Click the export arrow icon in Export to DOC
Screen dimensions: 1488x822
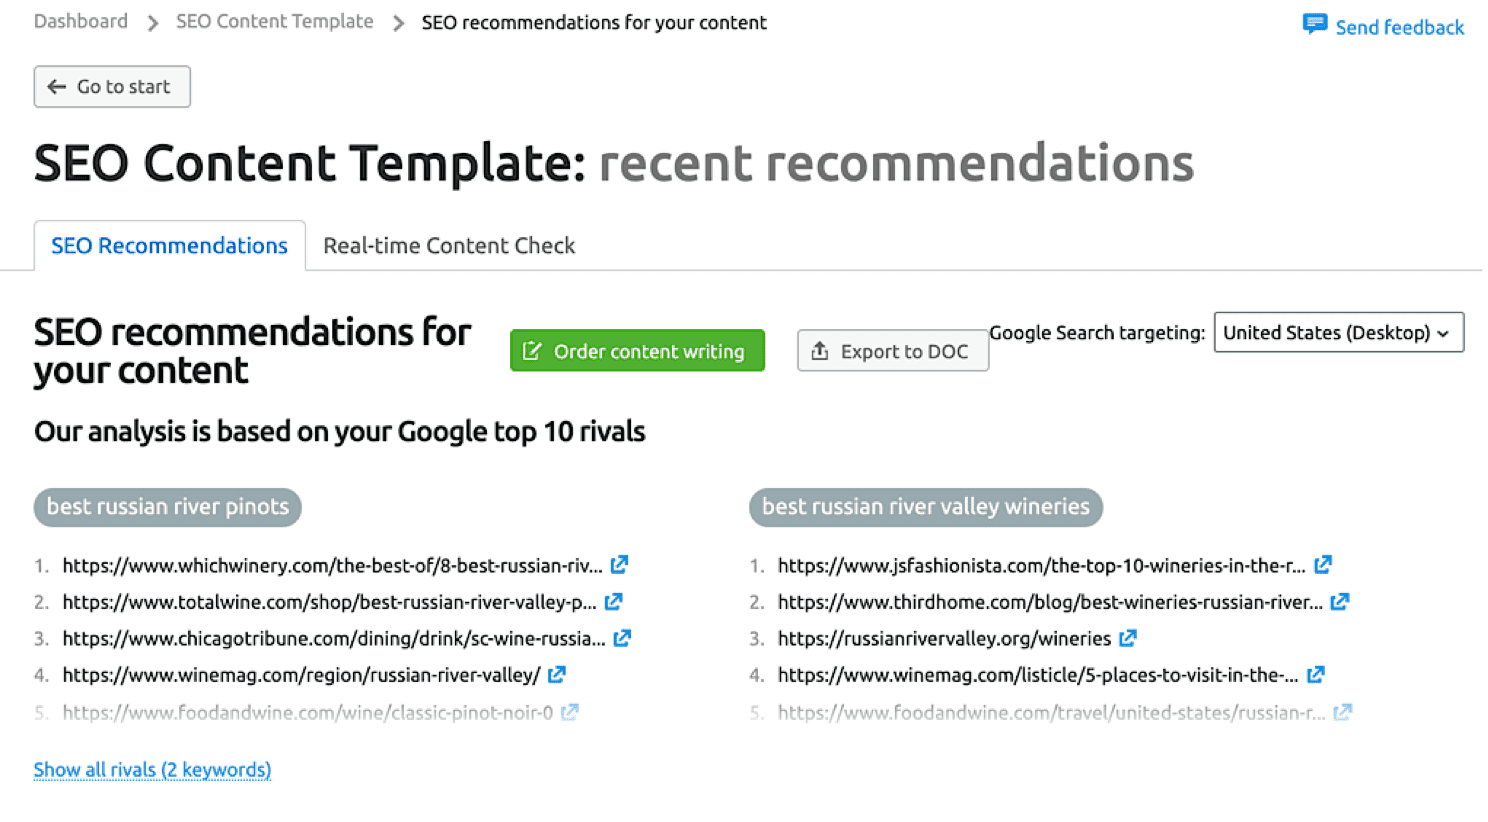pyautogui.click(x=820, y=351)
